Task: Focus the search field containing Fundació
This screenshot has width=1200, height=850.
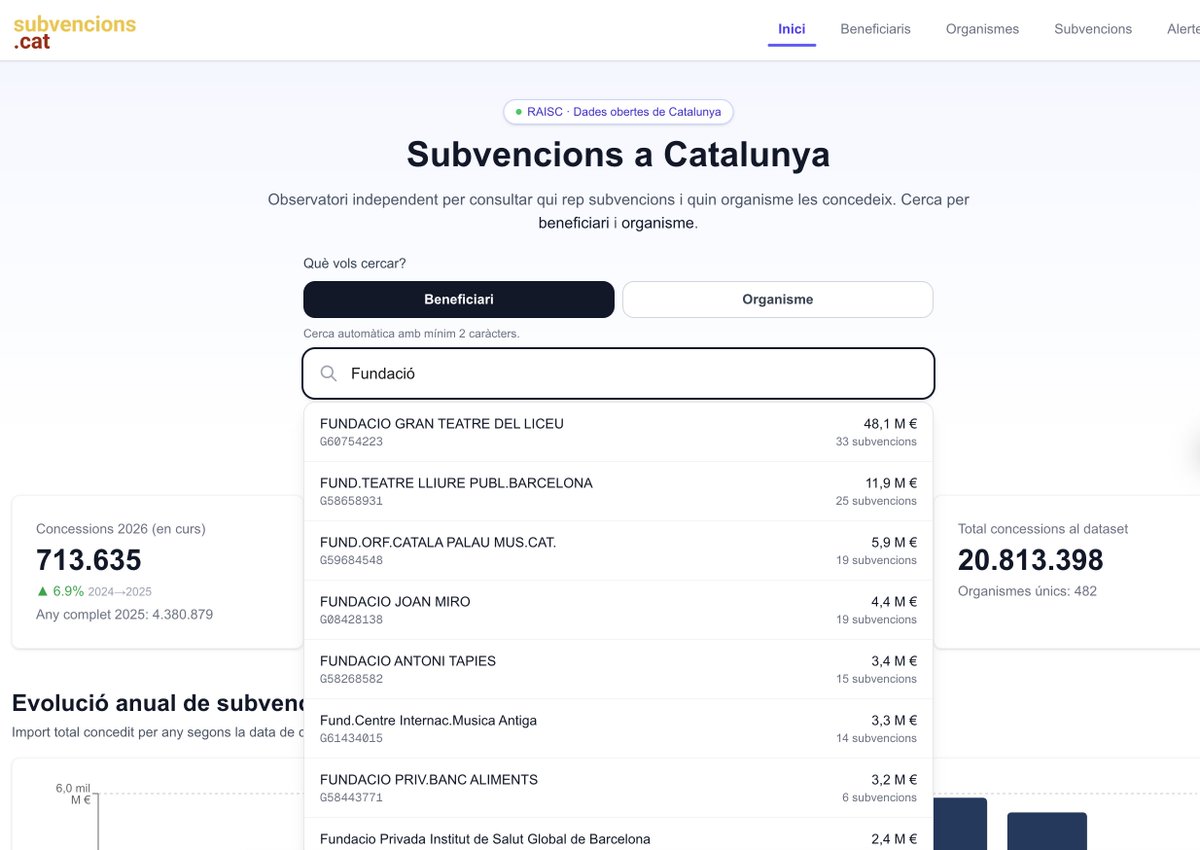Action: point(618,373)
